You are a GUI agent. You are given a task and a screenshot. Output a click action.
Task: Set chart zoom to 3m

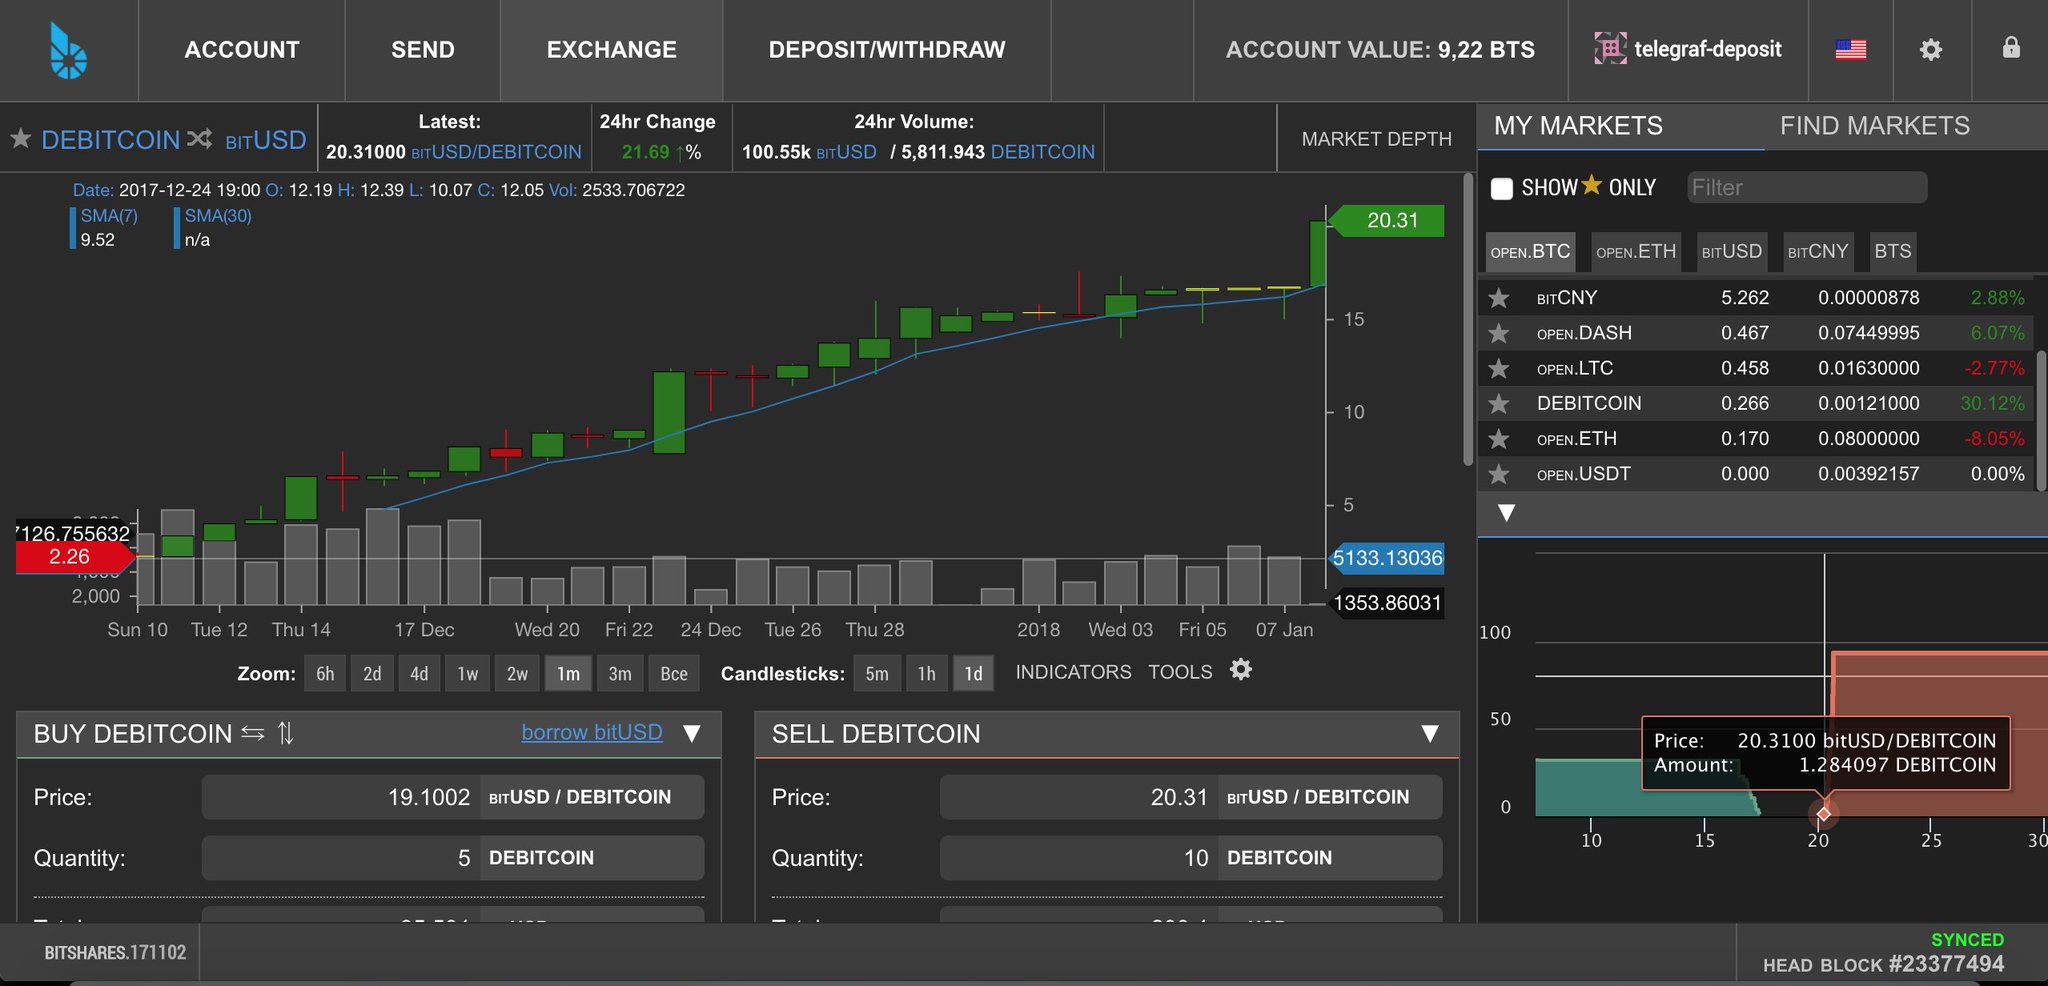[x=620, y=673]
